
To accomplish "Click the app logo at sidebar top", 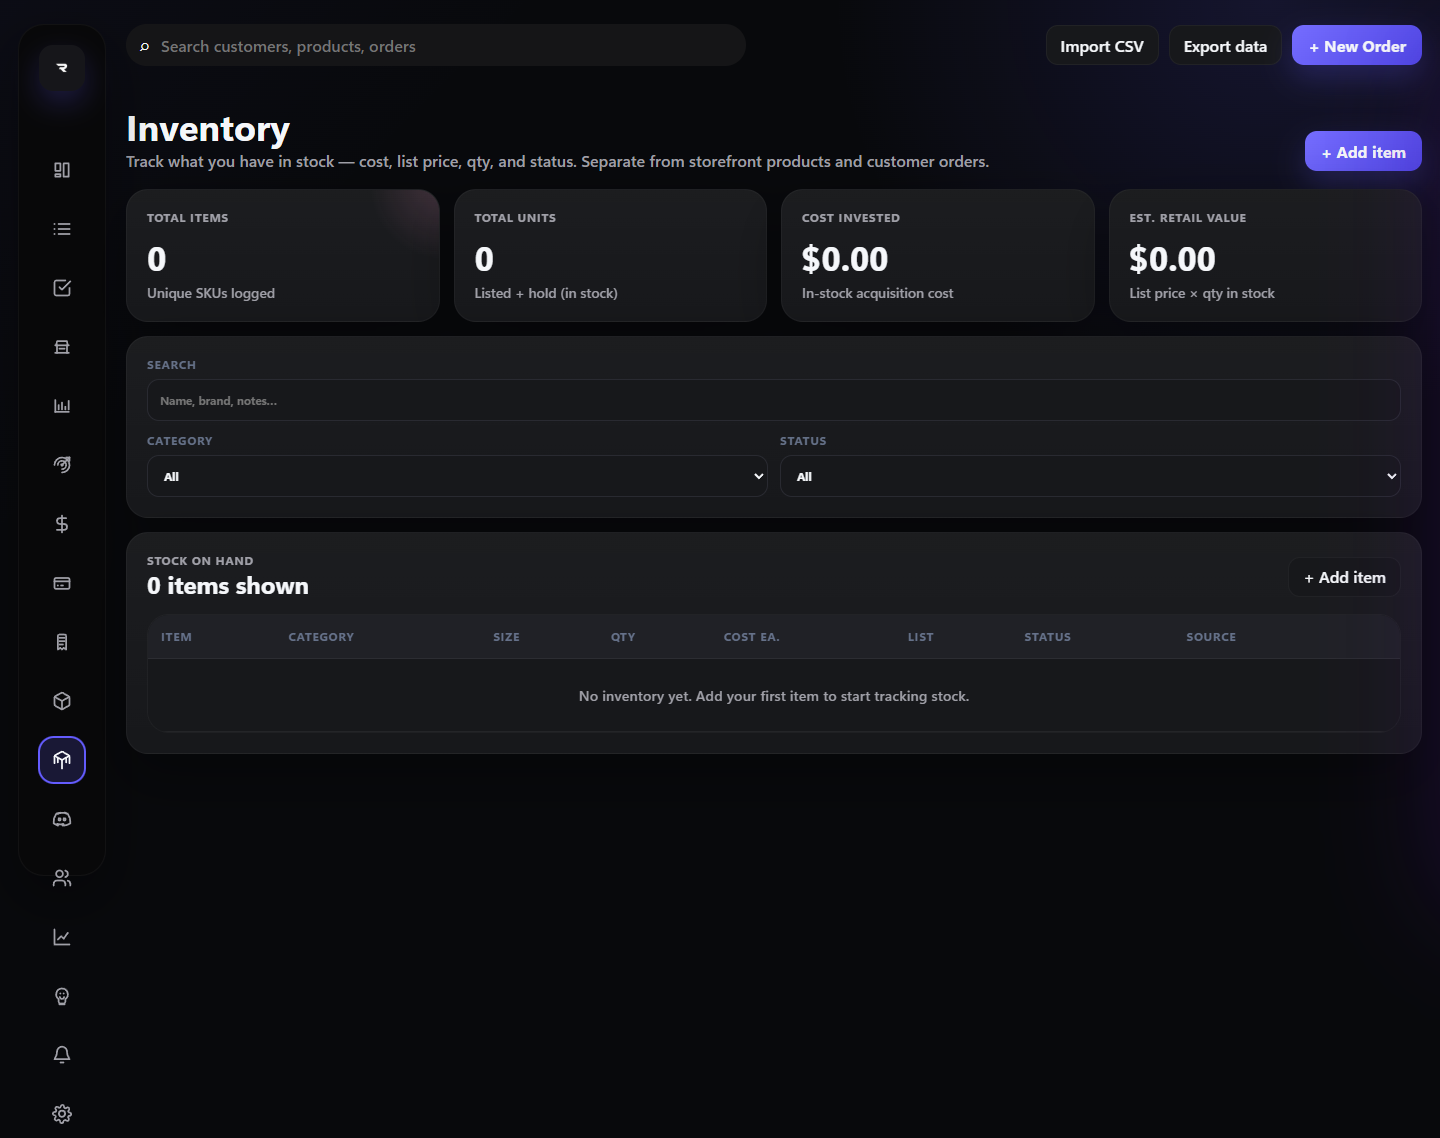I will [x=62, y=68].
